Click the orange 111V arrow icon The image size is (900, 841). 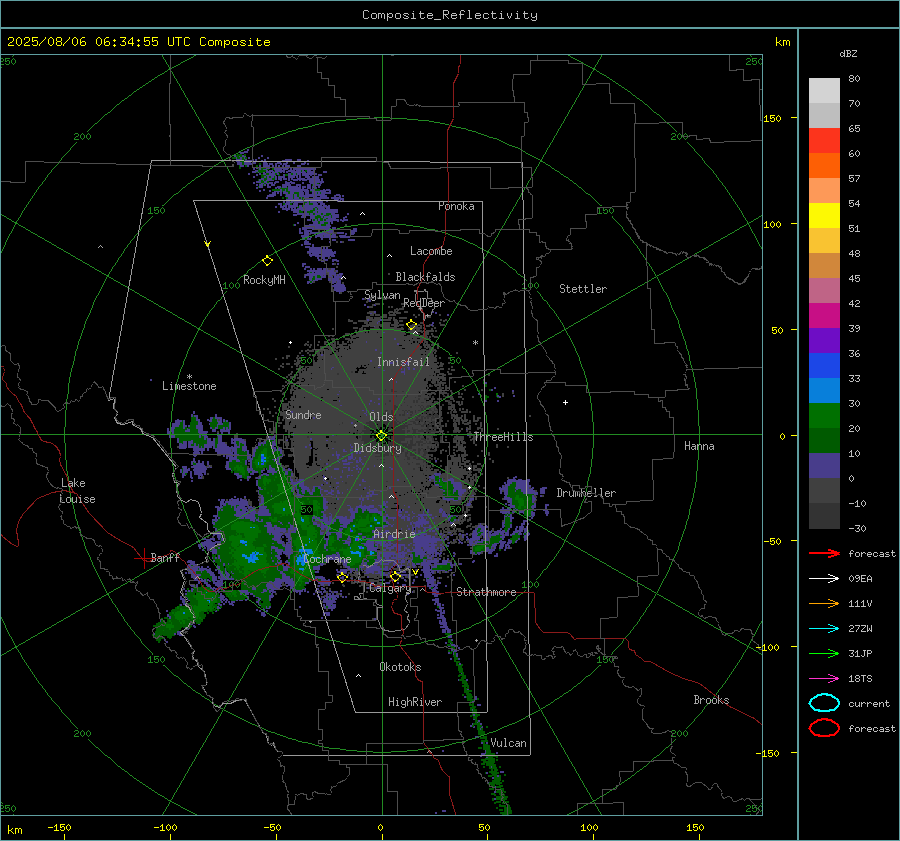(824, 603)
